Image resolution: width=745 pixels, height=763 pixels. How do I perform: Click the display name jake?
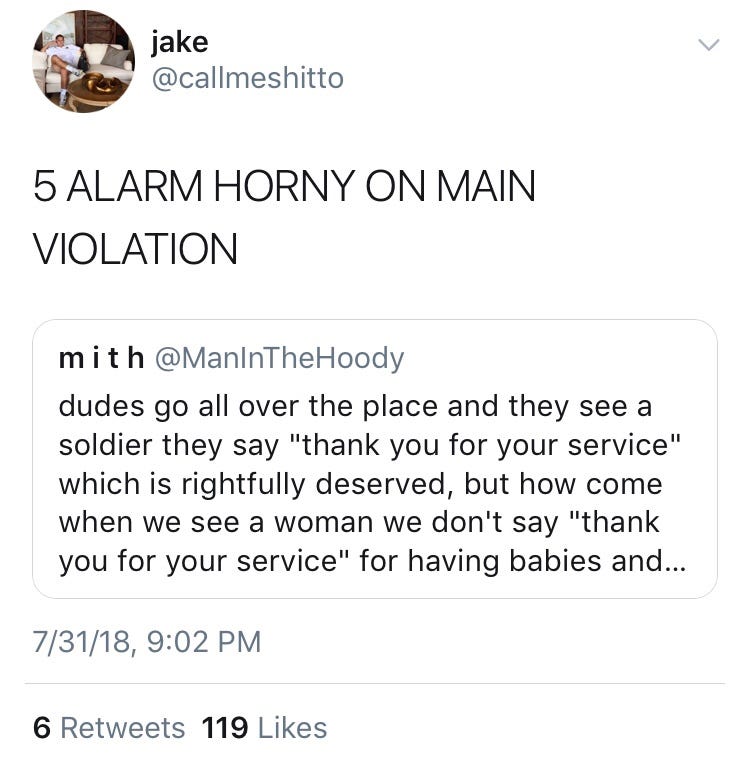pos(180,42)
